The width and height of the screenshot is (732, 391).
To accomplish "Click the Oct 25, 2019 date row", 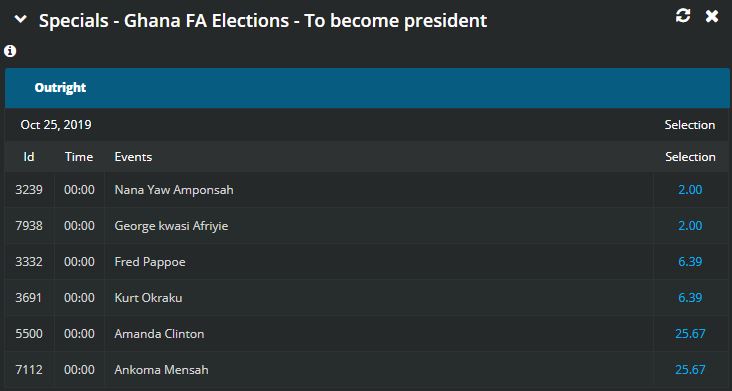I will 367,125.
